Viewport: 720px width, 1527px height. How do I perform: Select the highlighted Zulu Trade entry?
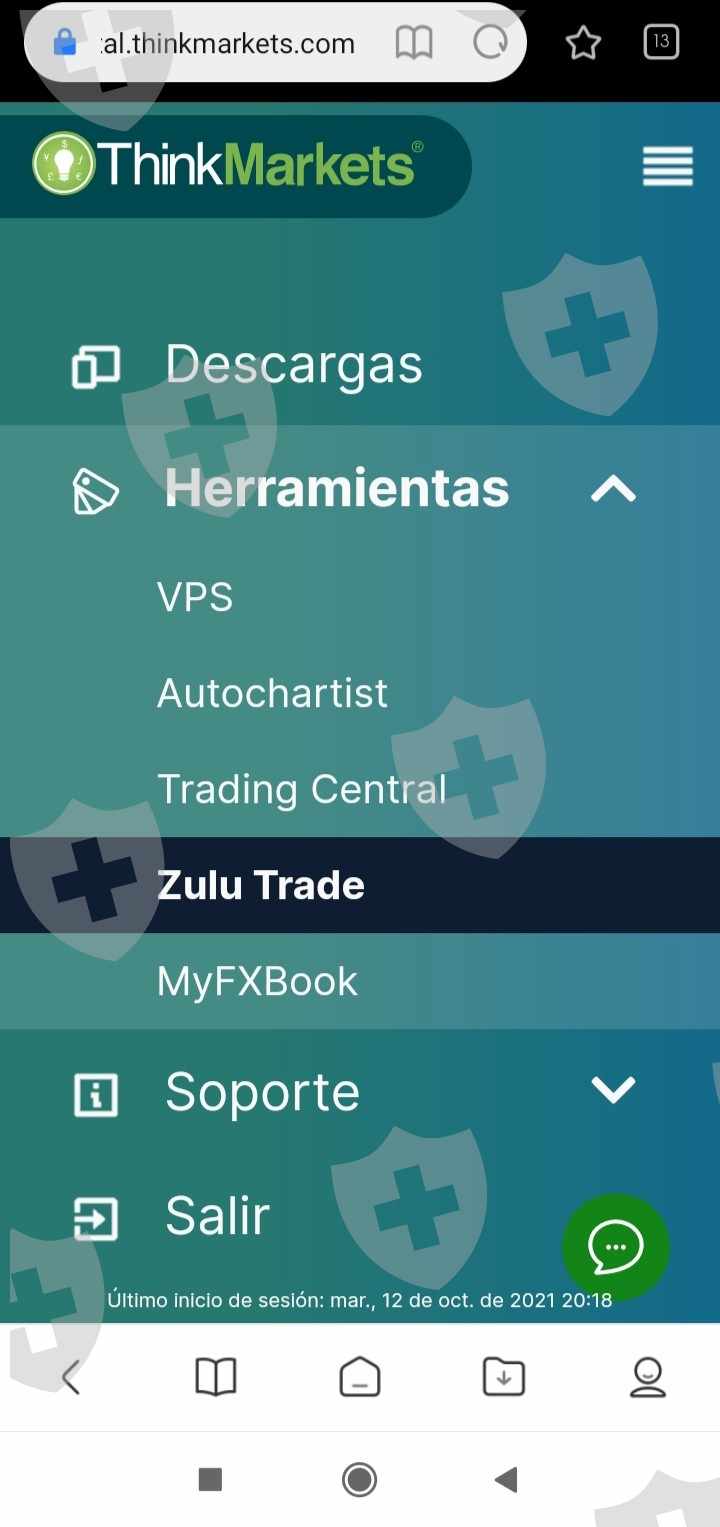[x=360, y=885]
